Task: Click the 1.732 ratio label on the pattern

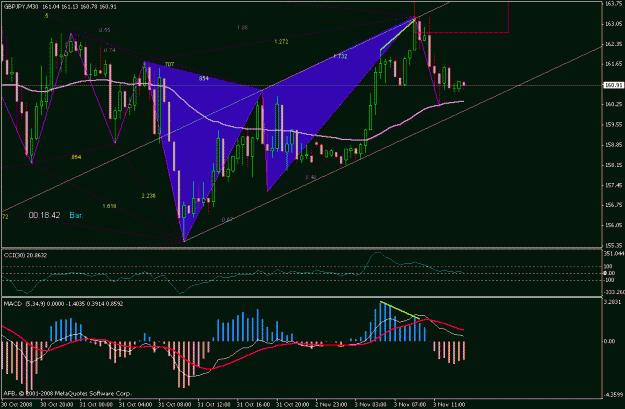Action: click(340, 56)
